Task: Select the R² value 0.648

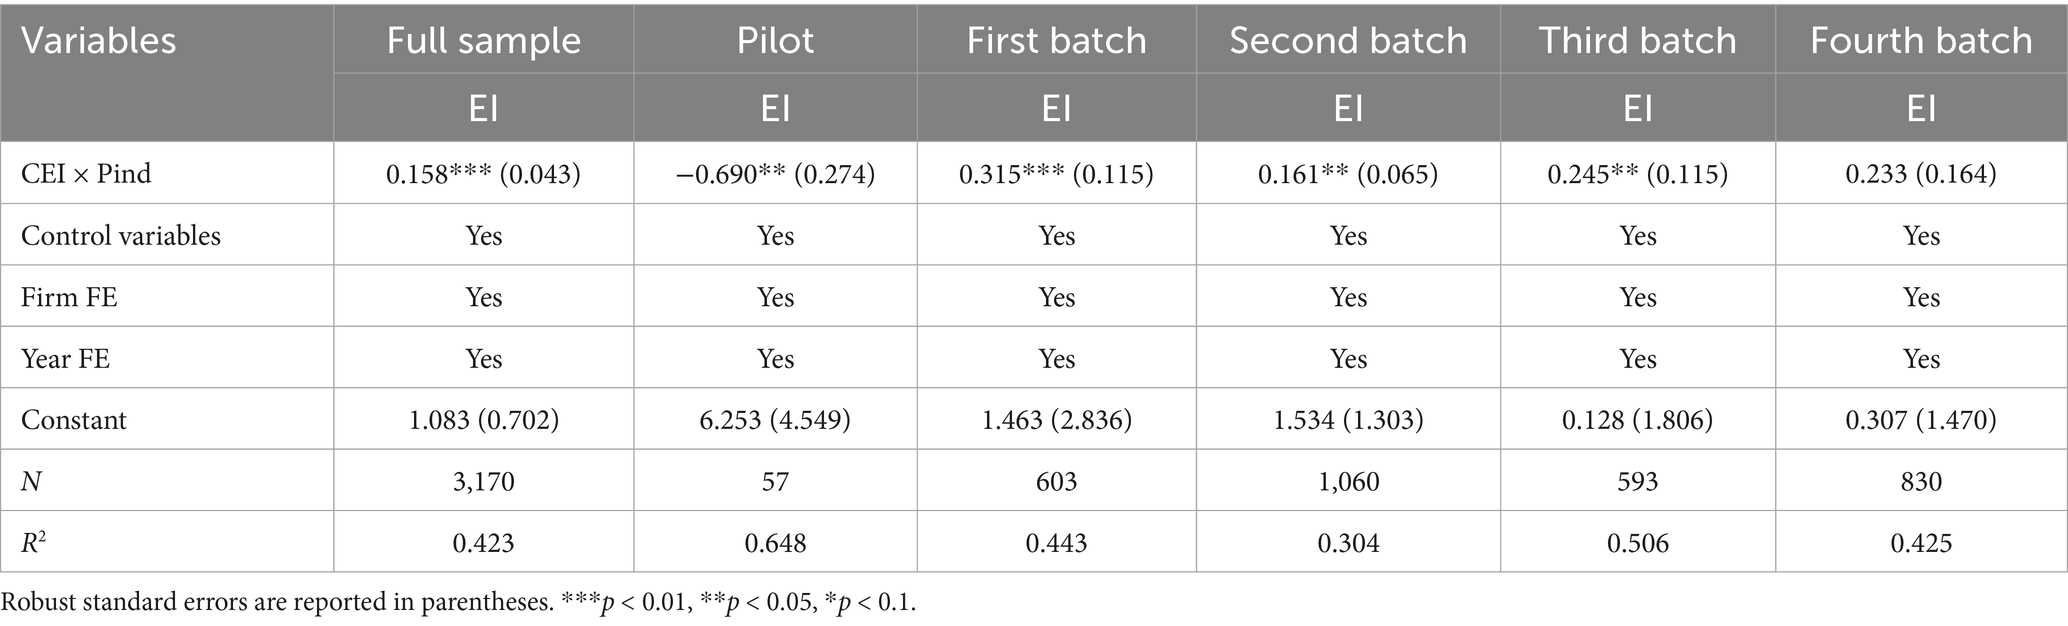Action: [775, 543]
